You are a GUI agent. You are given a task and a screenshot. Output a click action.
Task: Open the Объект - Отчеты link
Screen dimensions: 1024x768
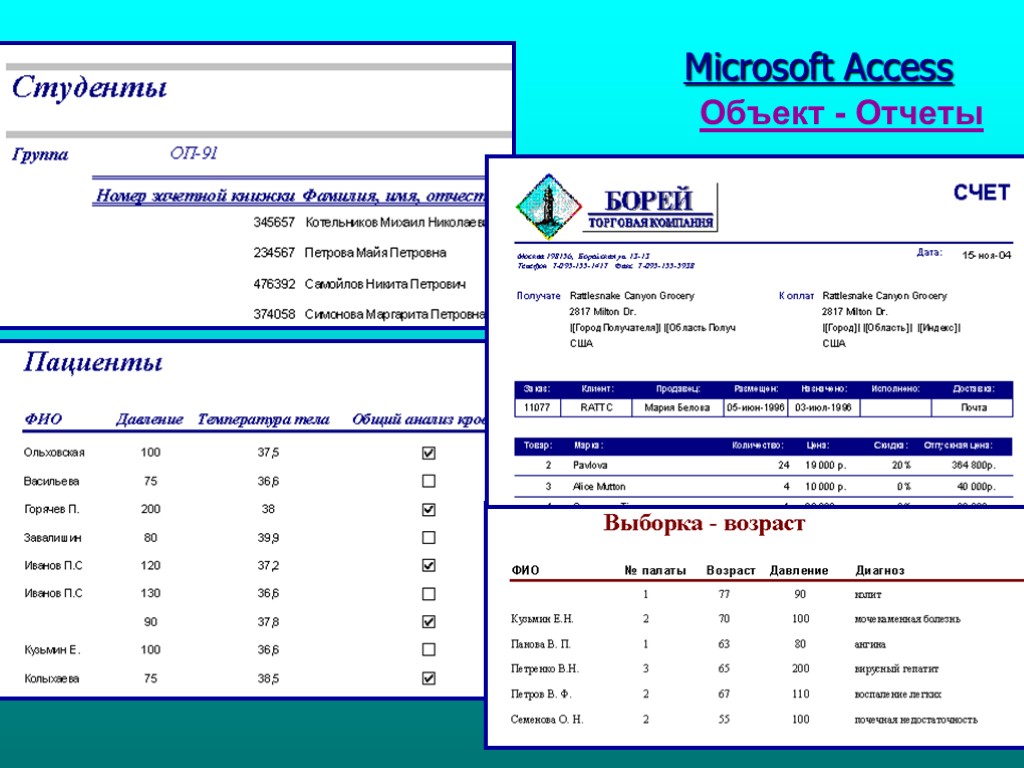coord(841,113)
